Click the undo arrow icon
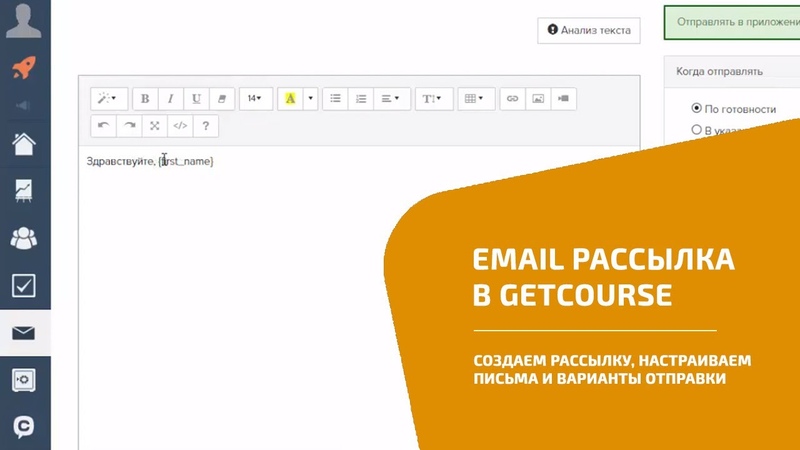This screenshot has height=450, width=800. (104, 126)
